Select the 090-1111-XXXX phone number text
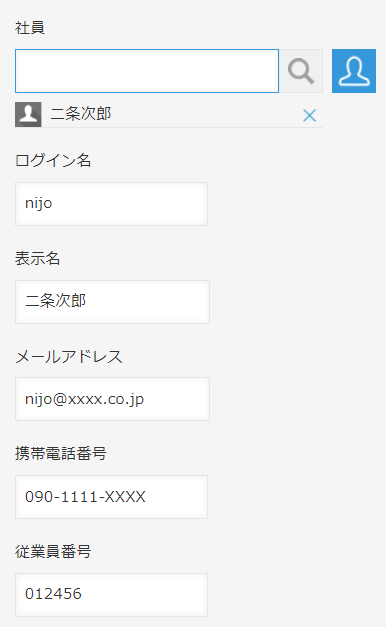386x627 pixels. point(85,497)
